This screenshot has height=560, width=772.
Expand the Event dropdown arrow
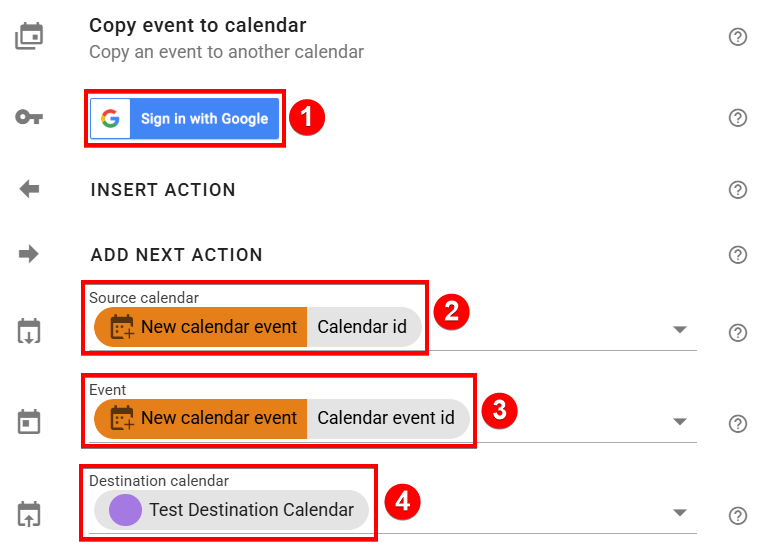680,421
